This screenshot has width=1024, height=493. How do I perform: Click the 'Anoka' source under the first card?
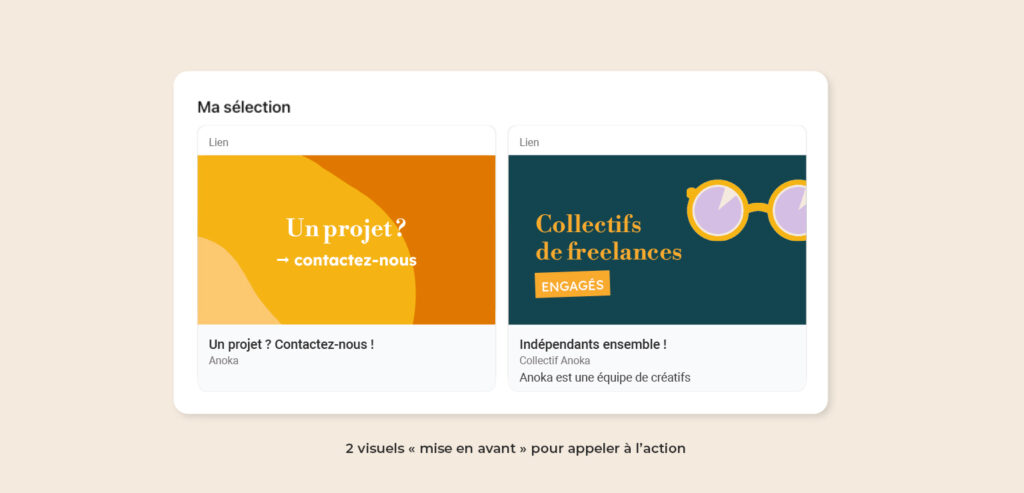[223, 360]
